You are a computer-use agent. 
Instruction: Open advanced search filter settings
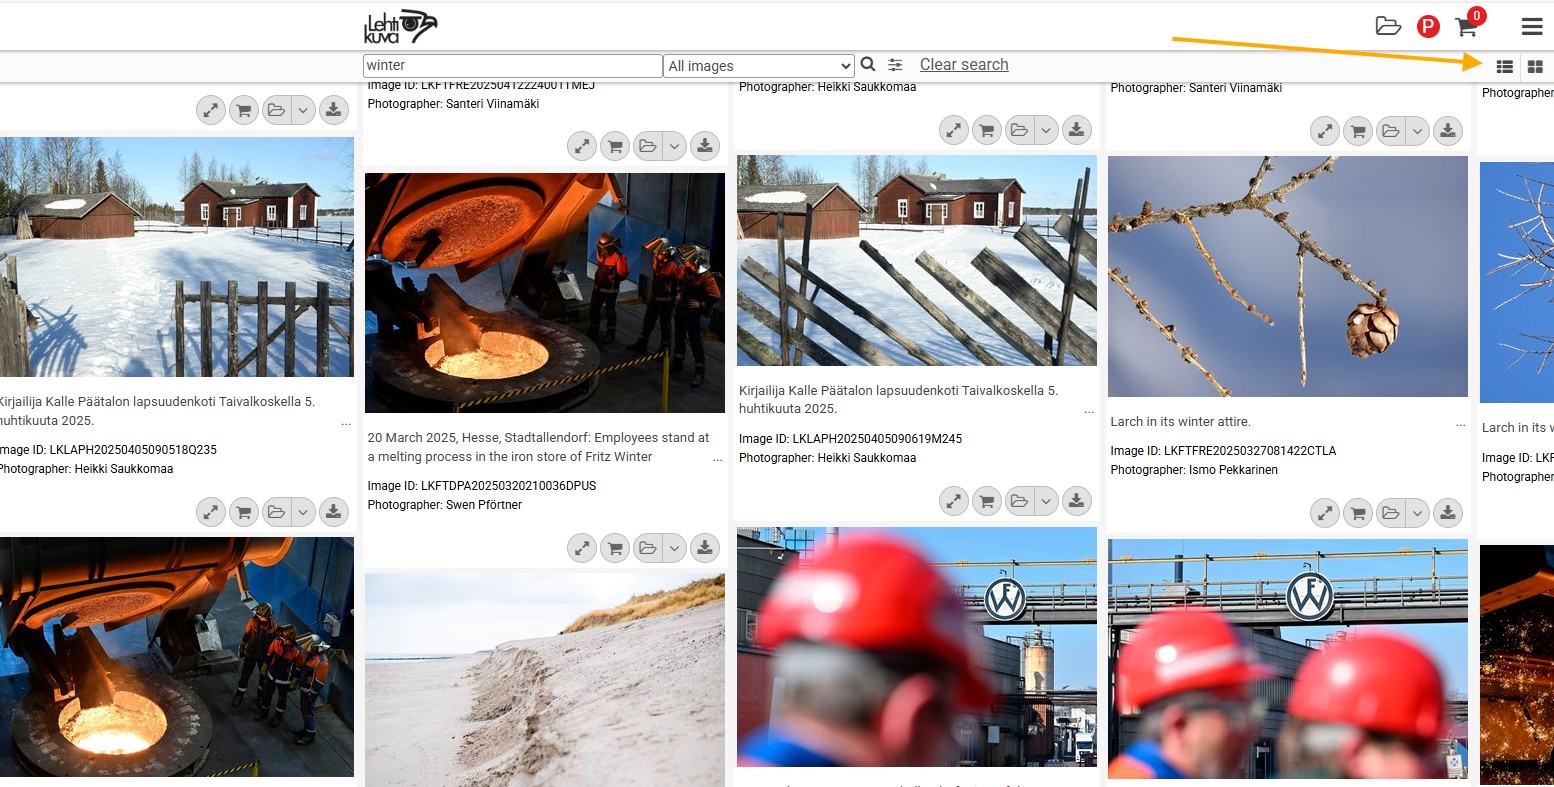coord(895,65)
